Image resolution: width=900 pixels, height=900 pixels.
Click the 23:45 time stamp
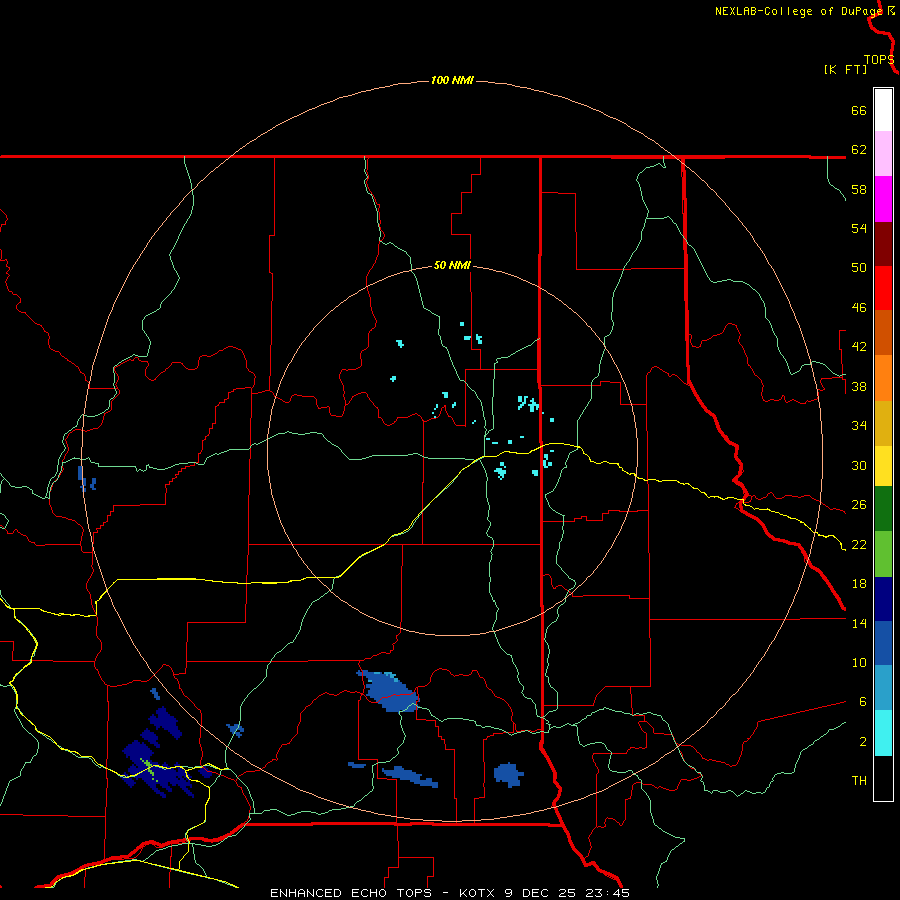pyautogui.click(x=608, y=893)
